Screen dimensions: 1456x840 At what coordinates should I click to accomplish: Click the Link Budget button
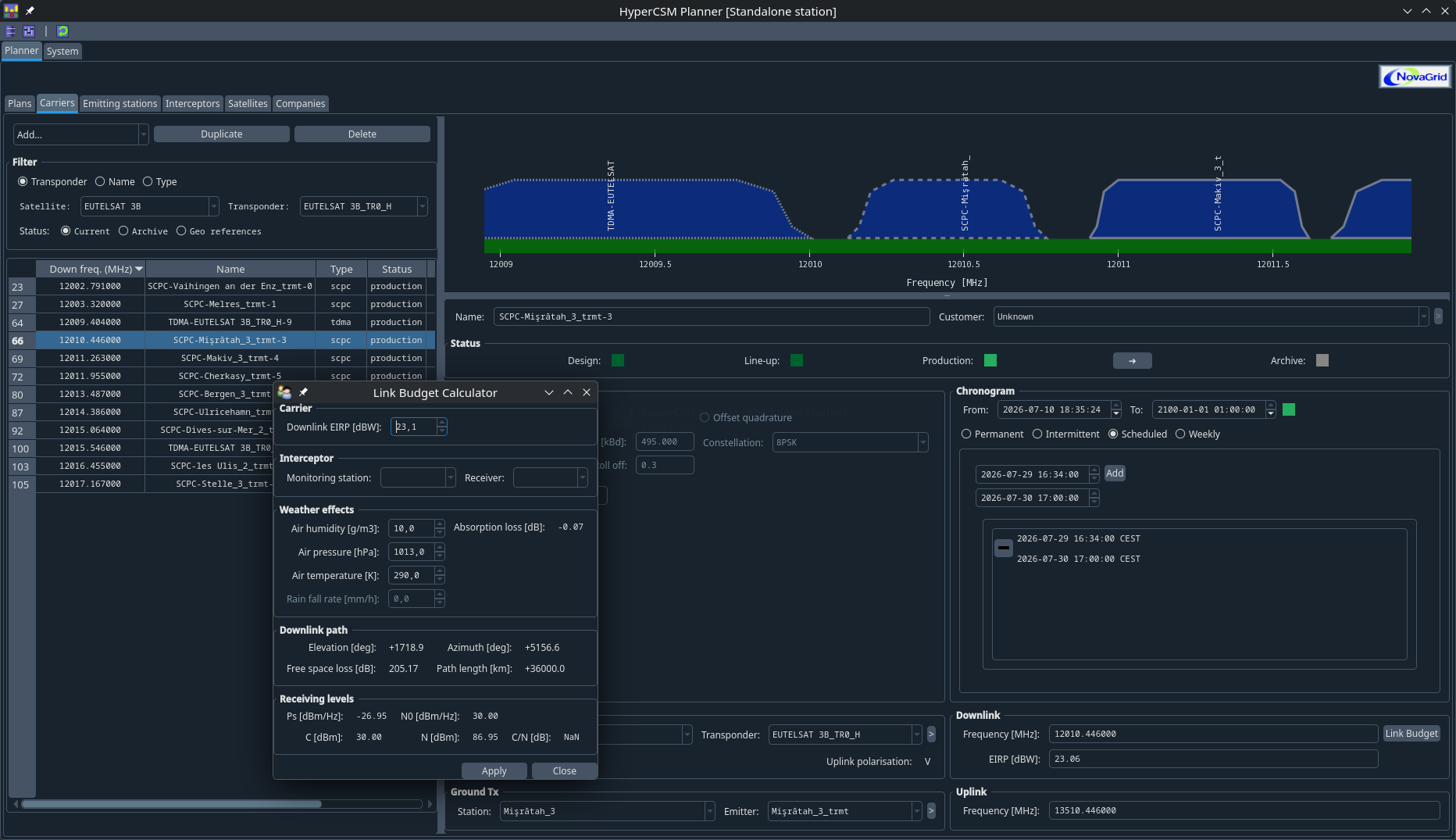(1411, 733)
